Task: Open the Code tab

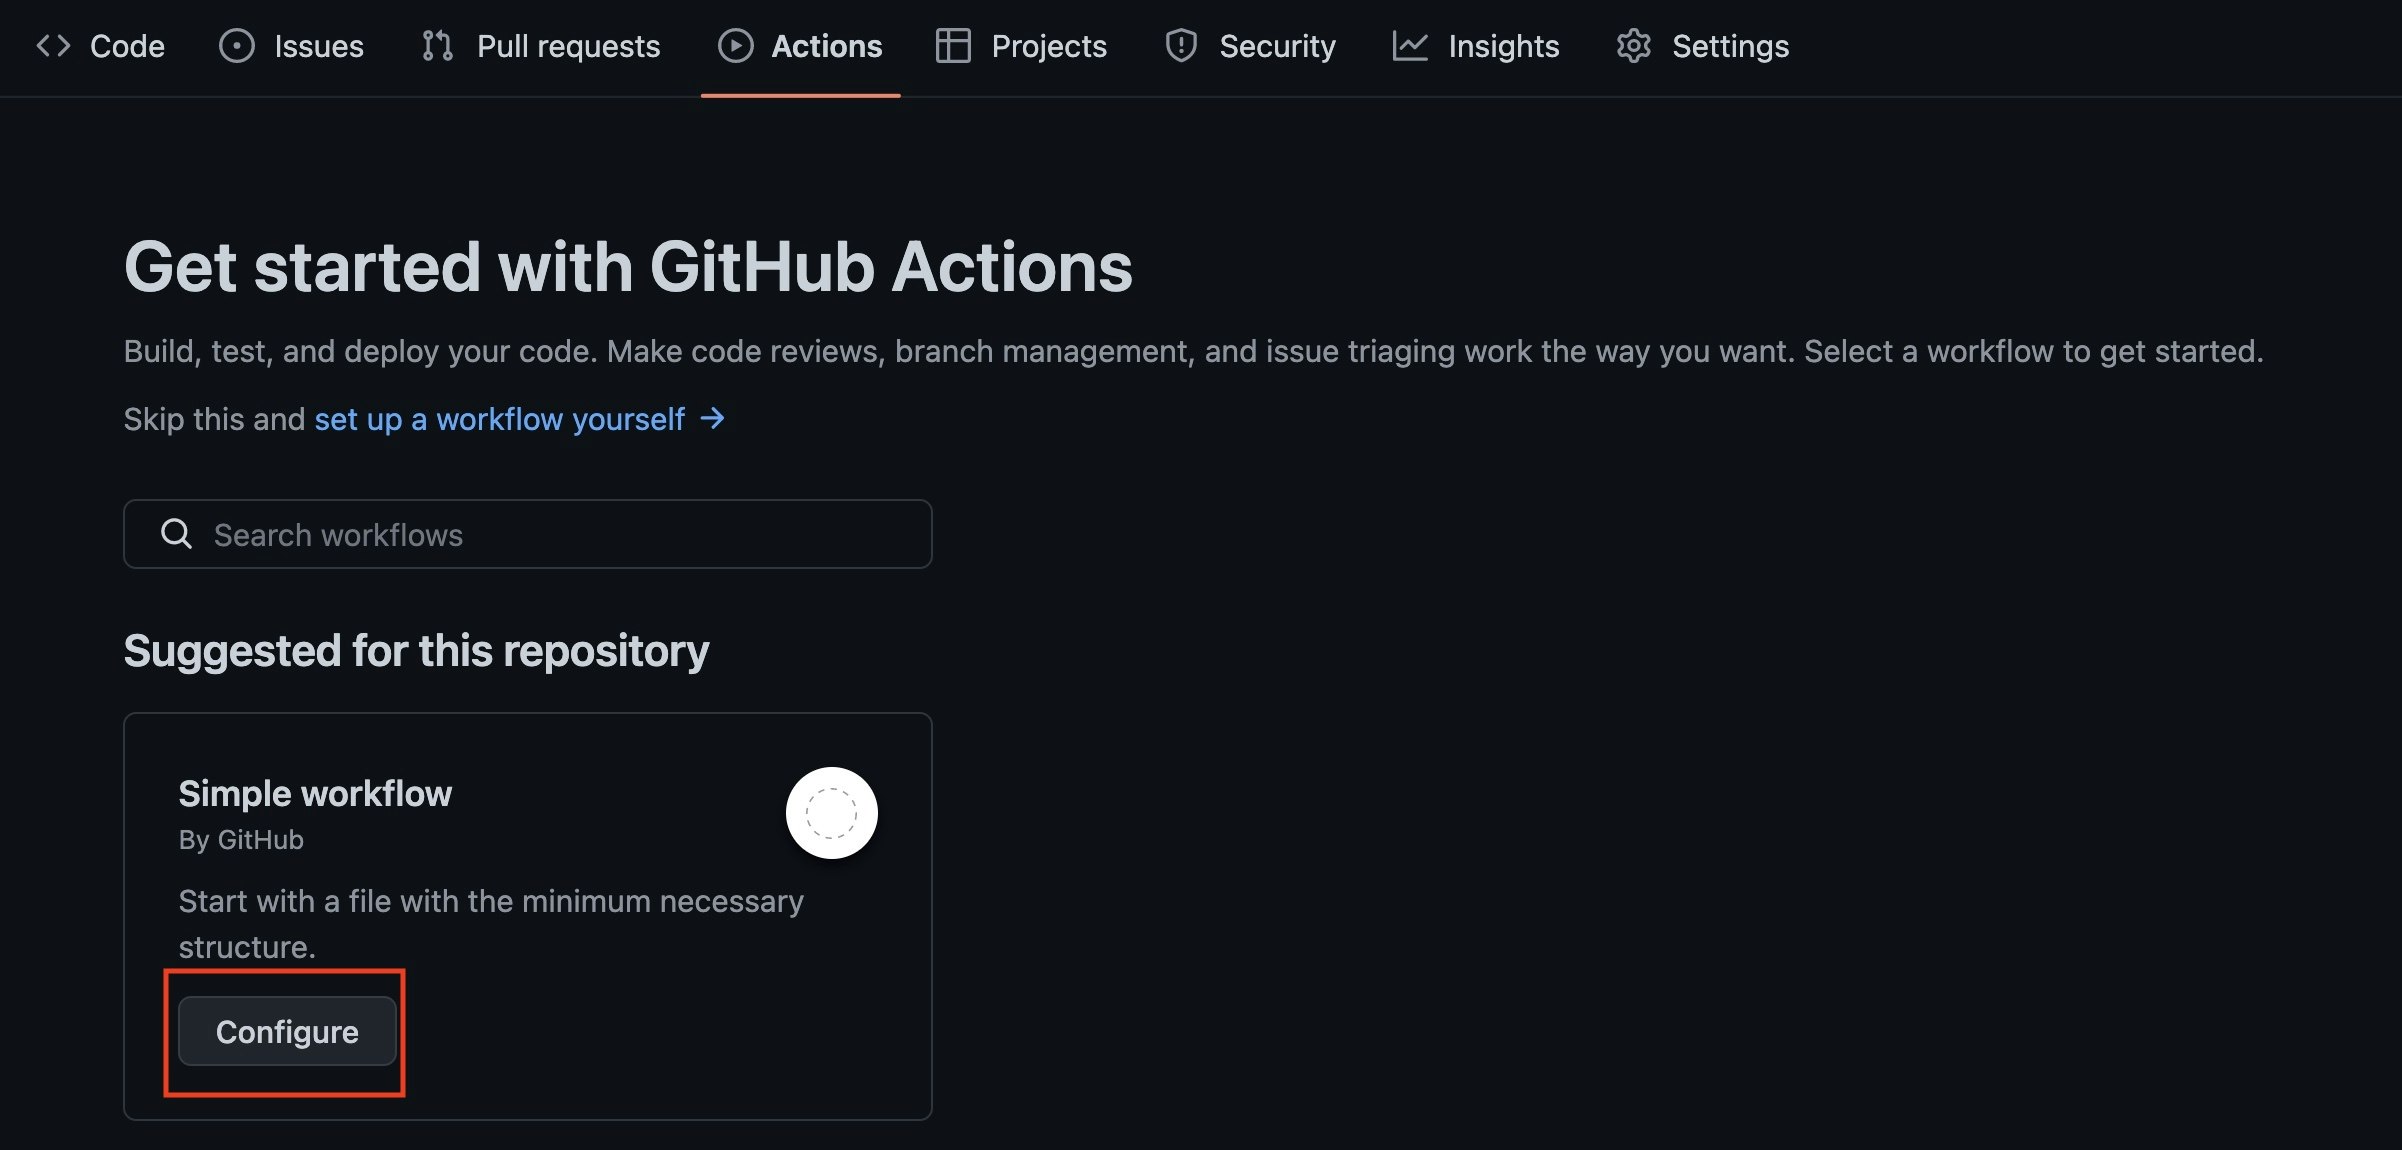Action: [x=127, y=46]
